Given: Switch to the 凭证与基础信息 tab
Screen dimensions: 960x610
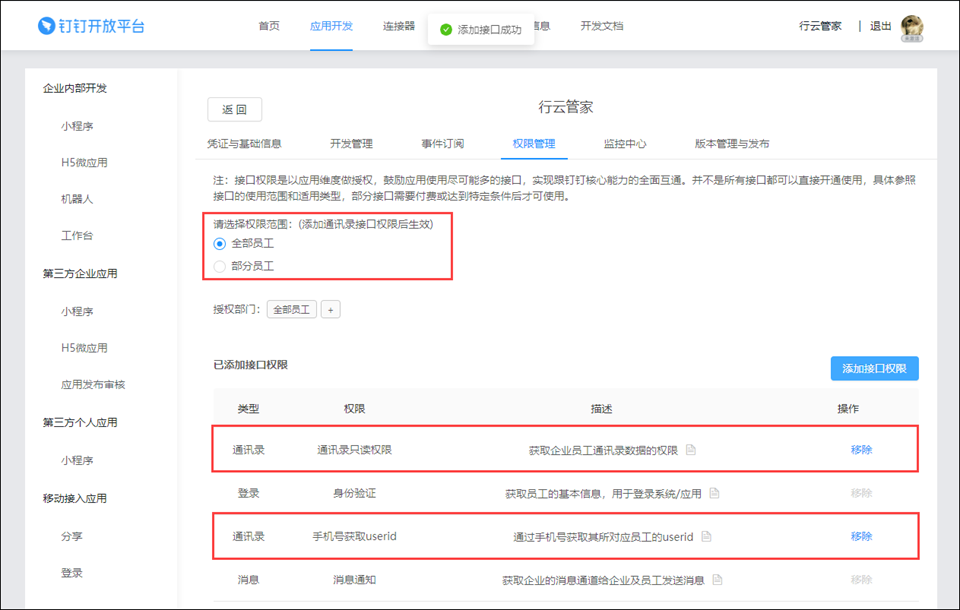Looking at the screenshot, I should [244, 144].
